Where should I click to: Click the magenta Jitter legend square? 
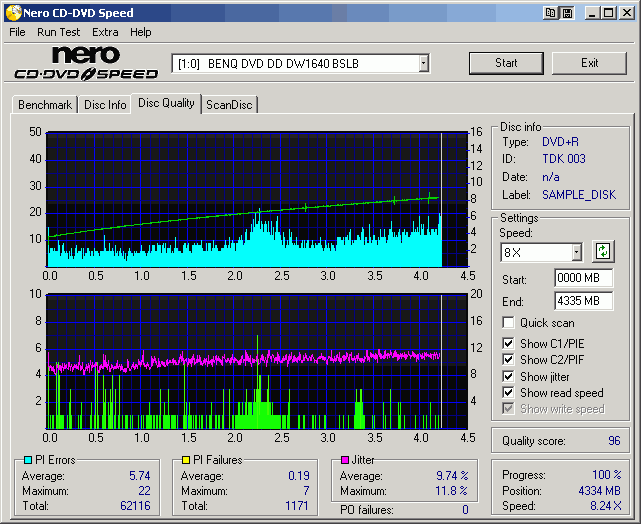coord(345,460)
